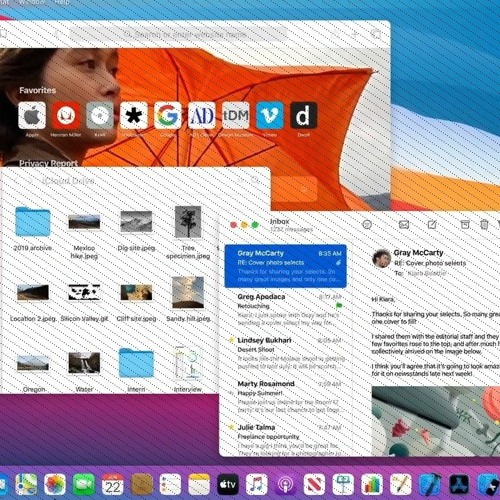Viewport: 500px width, 500px height.
Task: Open Calendar showing 22 in Dock
Action: (113, 484)
